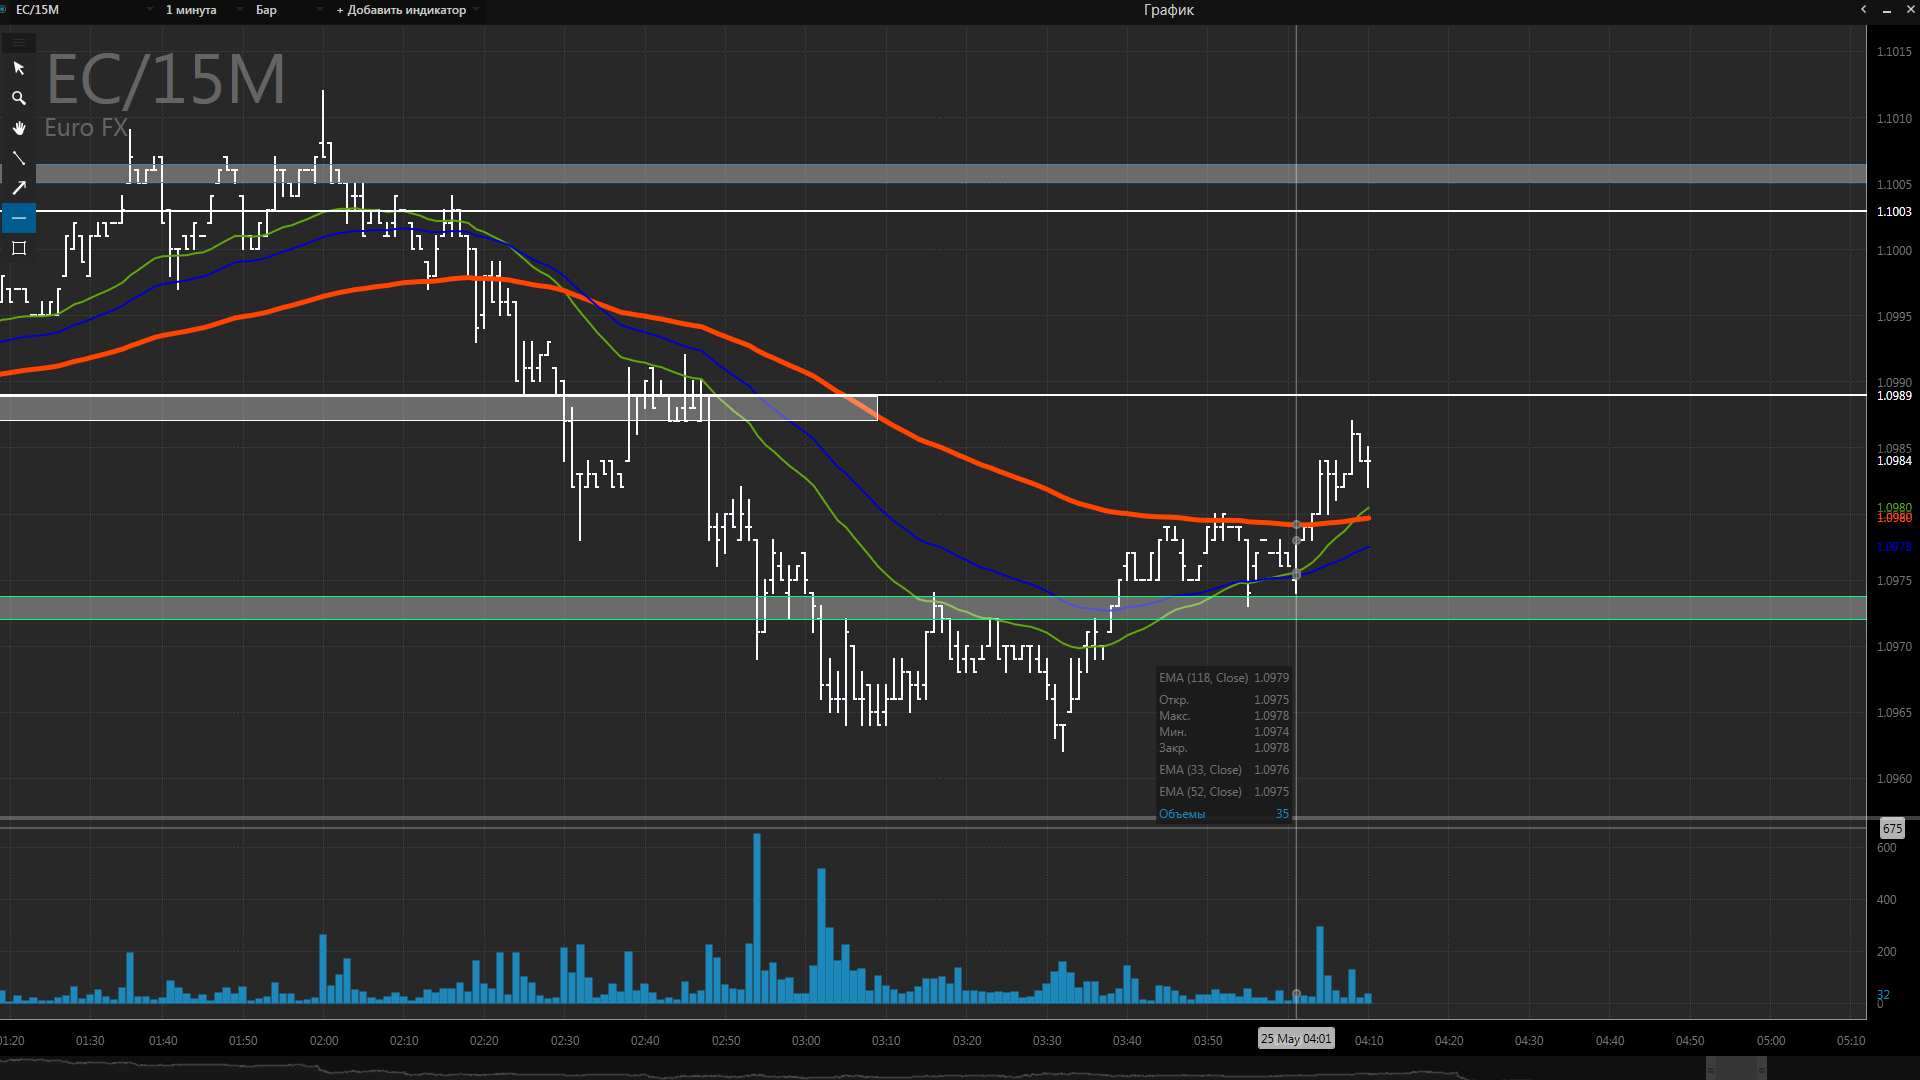Click the 04:10 time axis label
The width and height of the screenshot is (1920, 1080).
1369,1041
